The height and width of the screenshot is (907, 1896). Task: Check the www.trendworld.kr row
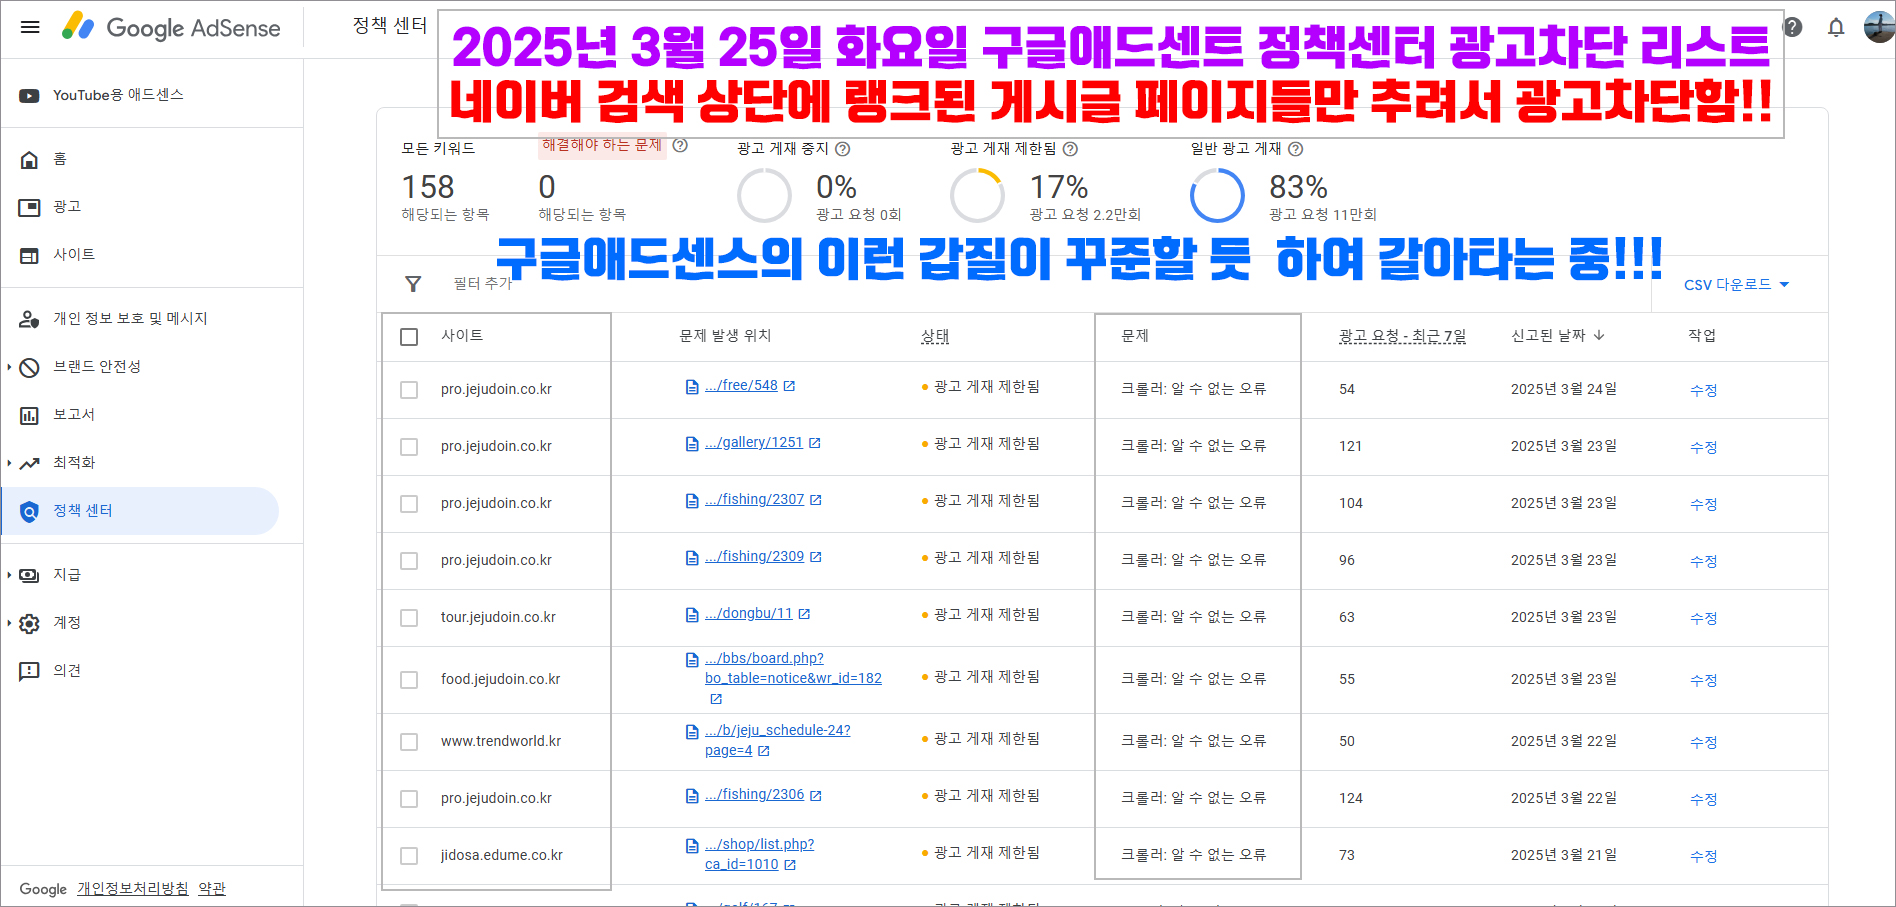coord(409,742)
